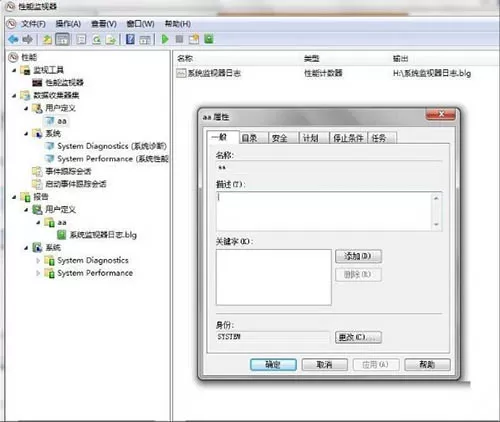Screen dimensions: 500x422
Task: Select 启动事件跟踪会话 in the tree
Action: (x=76, y=184)
